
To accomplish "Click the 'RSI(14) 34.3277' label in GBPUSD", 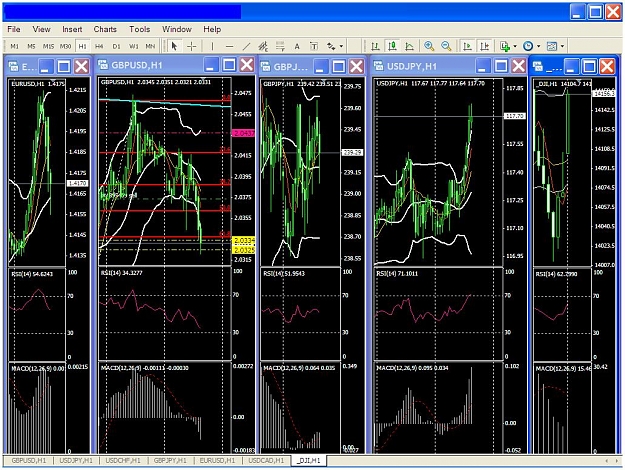I will (122, 273).
